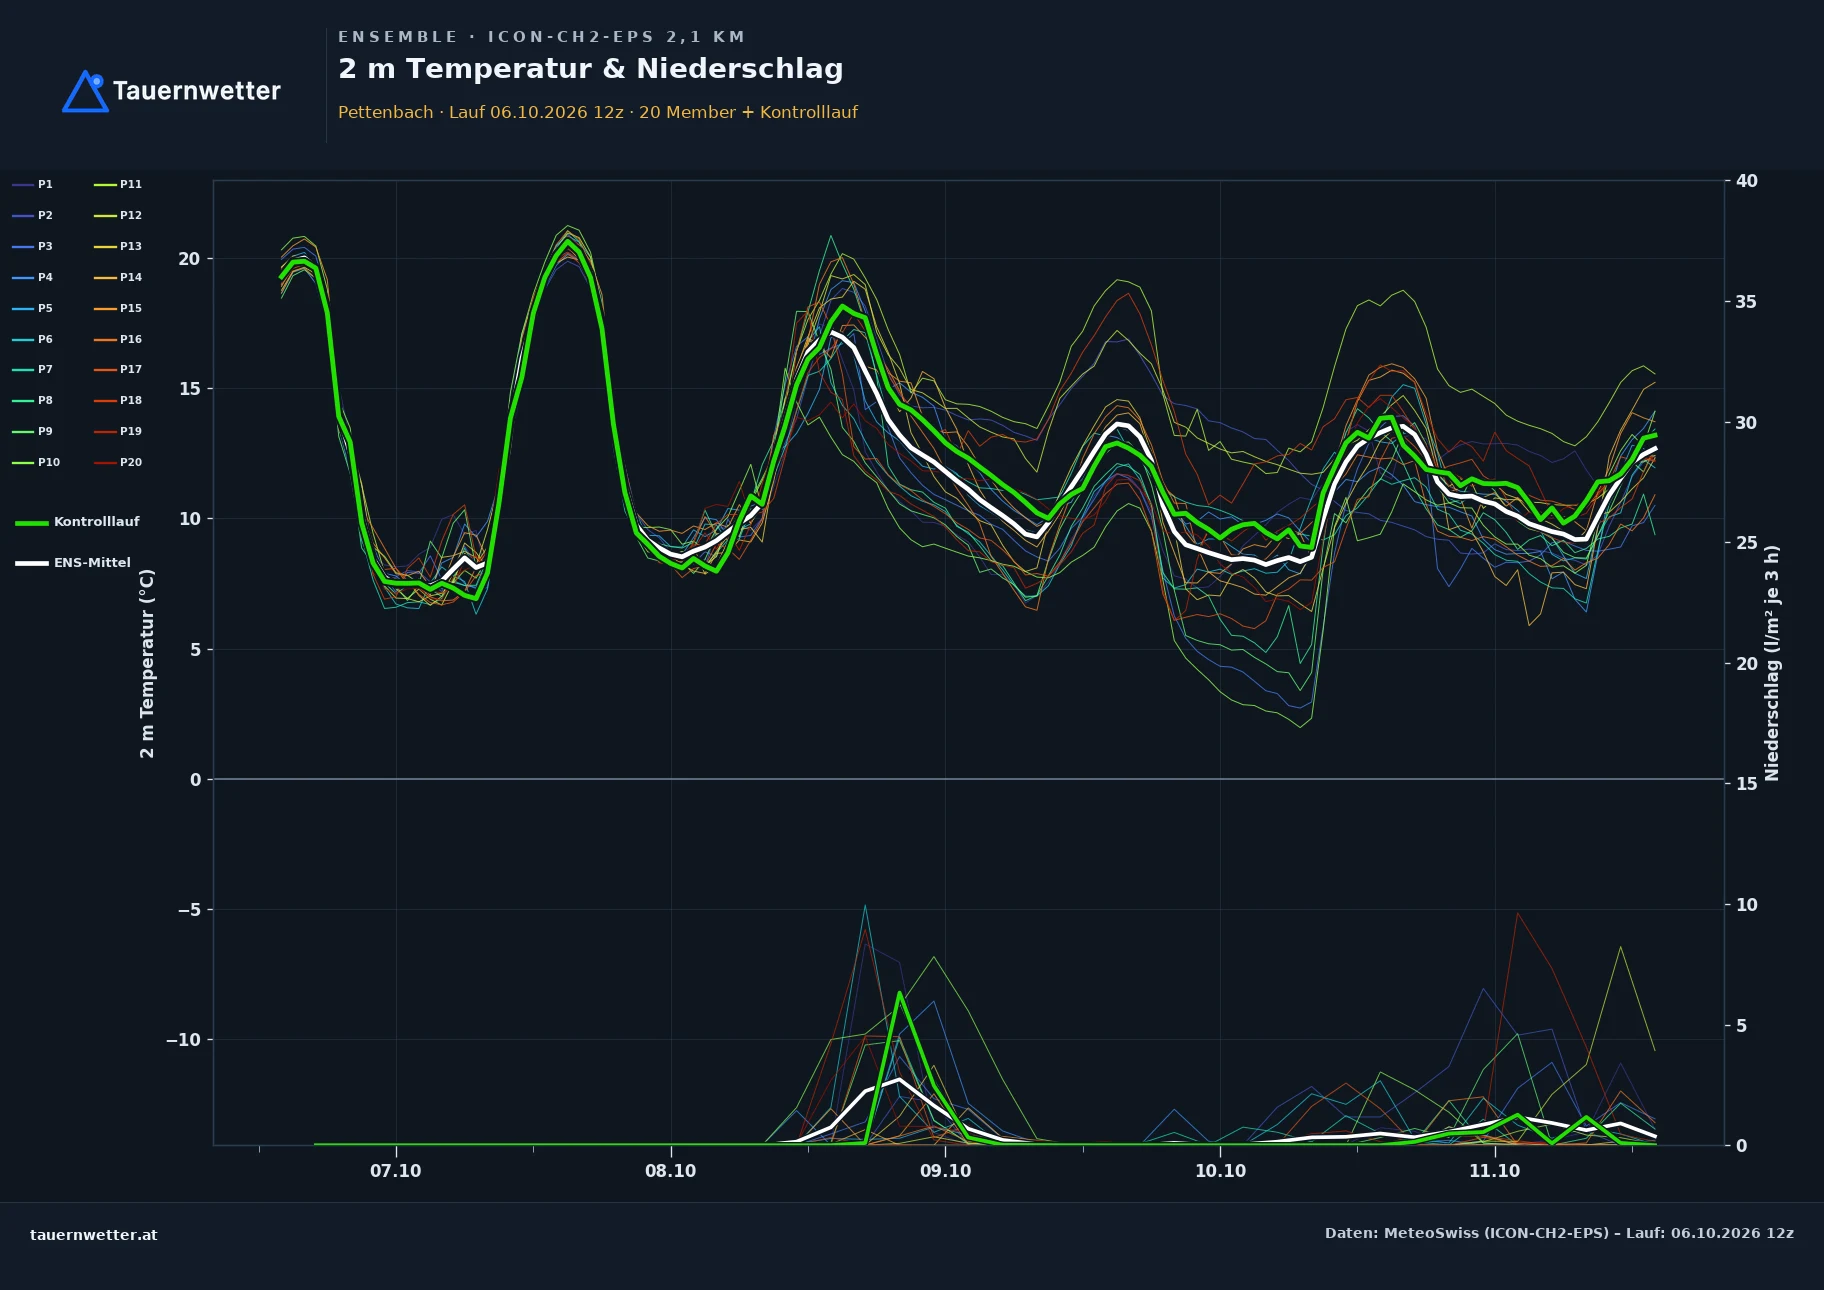Select the P10 legend entry
Screen dimensions: 1824x1290
(x=36, y=462)
